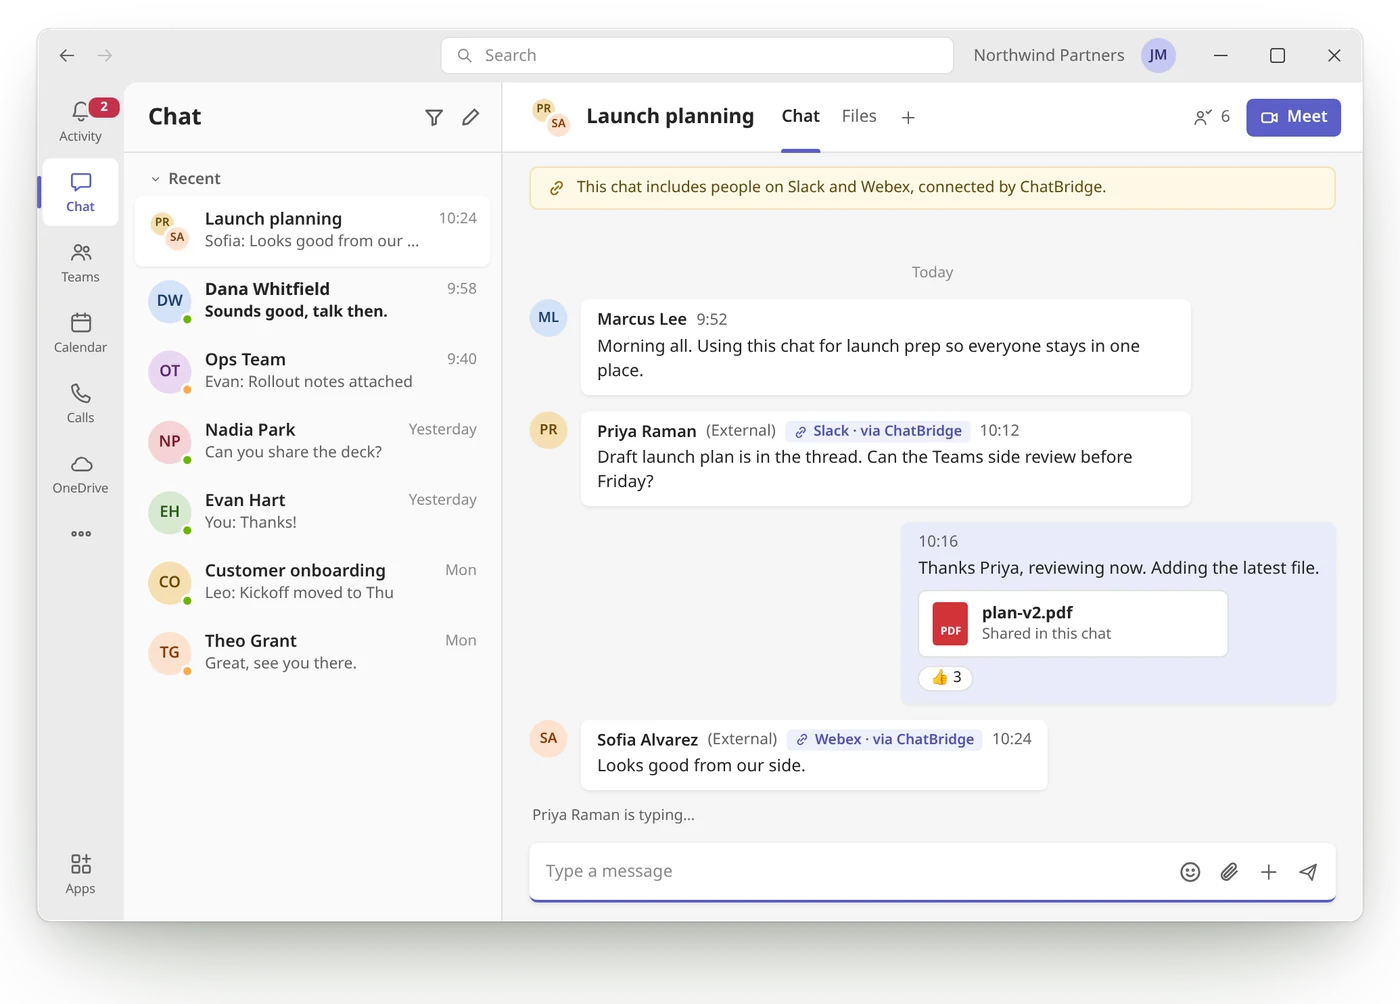Start a new chat with compose icon
1400x1004 pixels.
coord(471,117)
